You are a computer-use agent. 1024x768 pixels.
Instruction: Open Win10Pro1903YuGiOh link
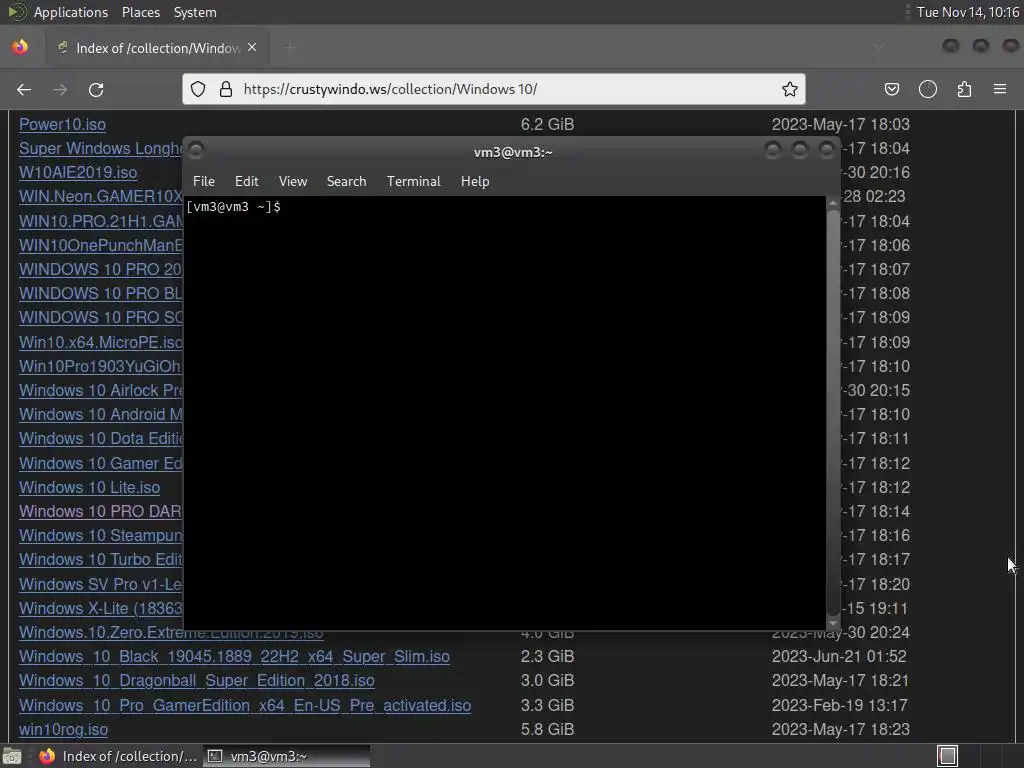coord(101,366)
